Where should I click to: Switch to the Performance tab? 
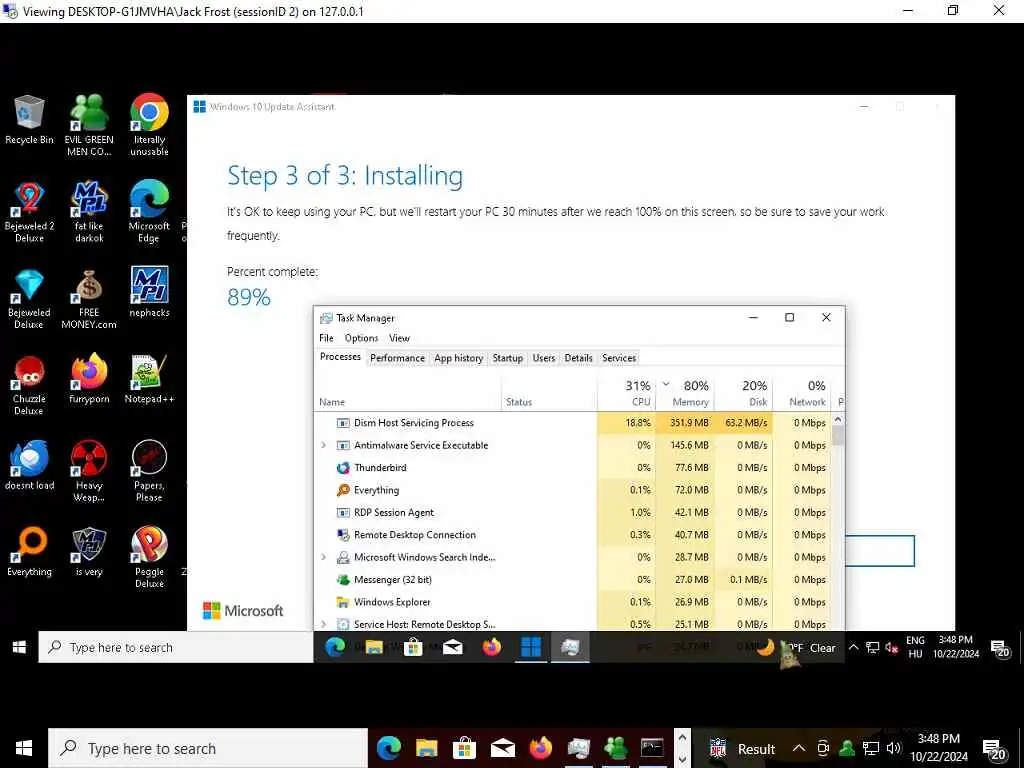pos(397,358)
